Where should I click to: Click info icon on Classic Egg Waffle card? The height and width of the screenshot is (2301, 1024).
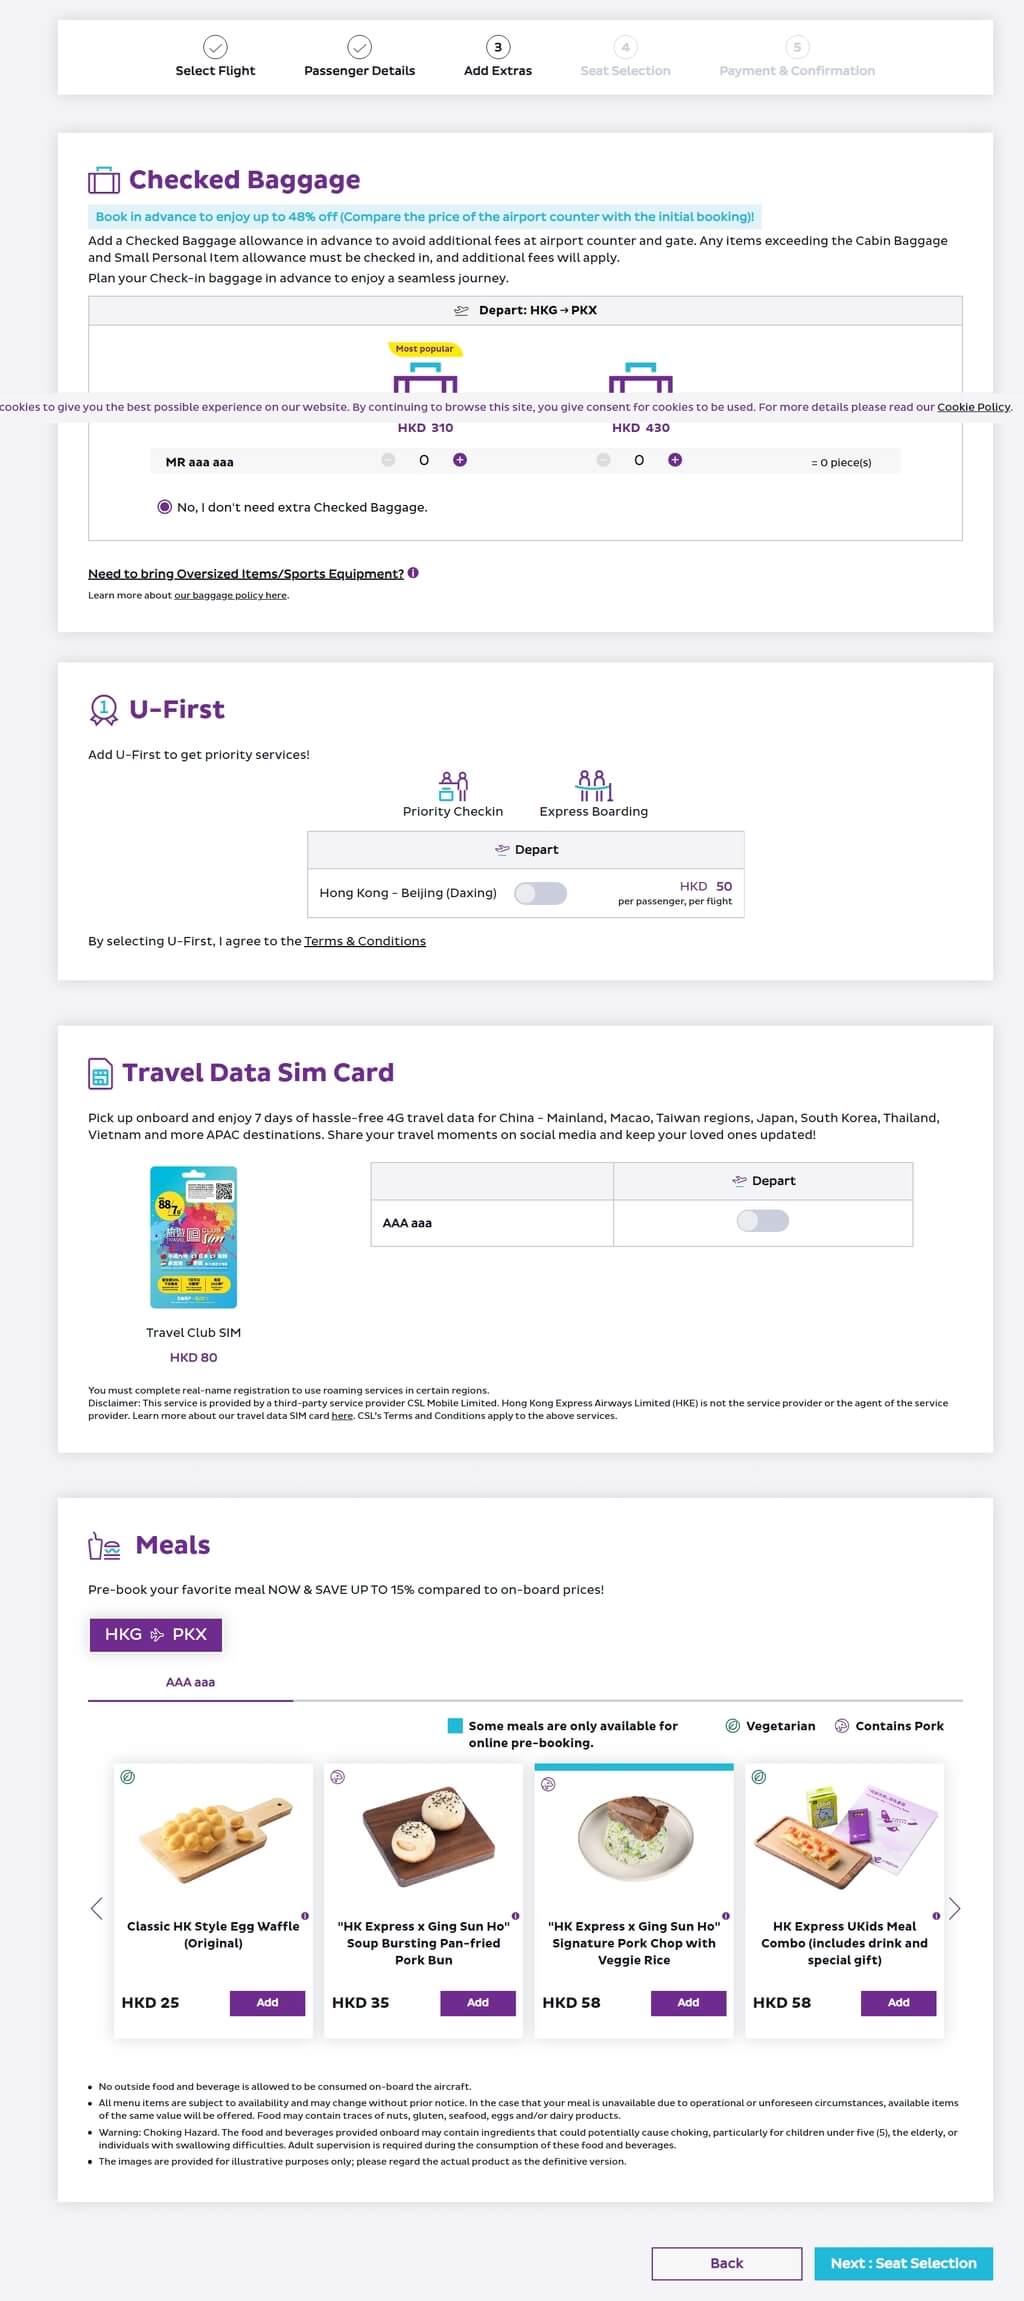(305, 1916)
